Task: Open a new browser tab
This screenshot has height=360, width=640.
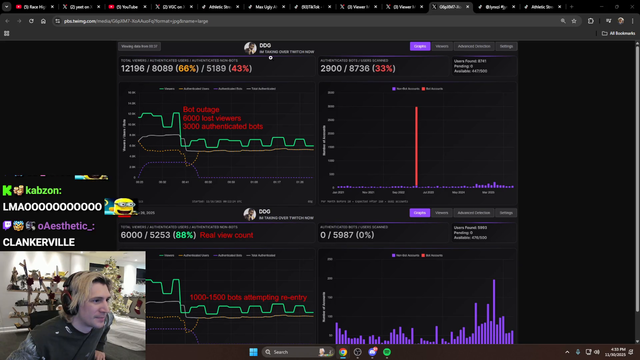Action: coord(571,7)
